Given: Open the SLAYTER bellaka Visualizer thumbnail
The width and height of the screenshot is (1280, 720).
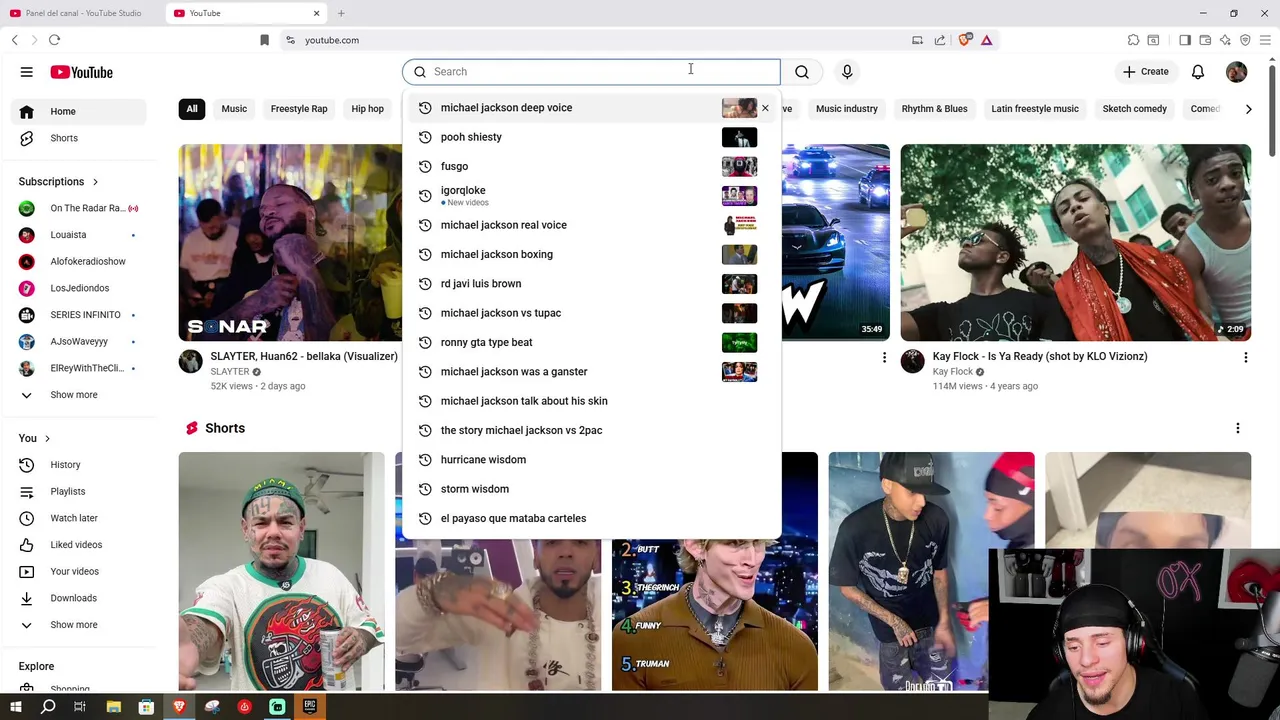Looking at the screenshot, I should pyautogui.click(x=290, y=243).
